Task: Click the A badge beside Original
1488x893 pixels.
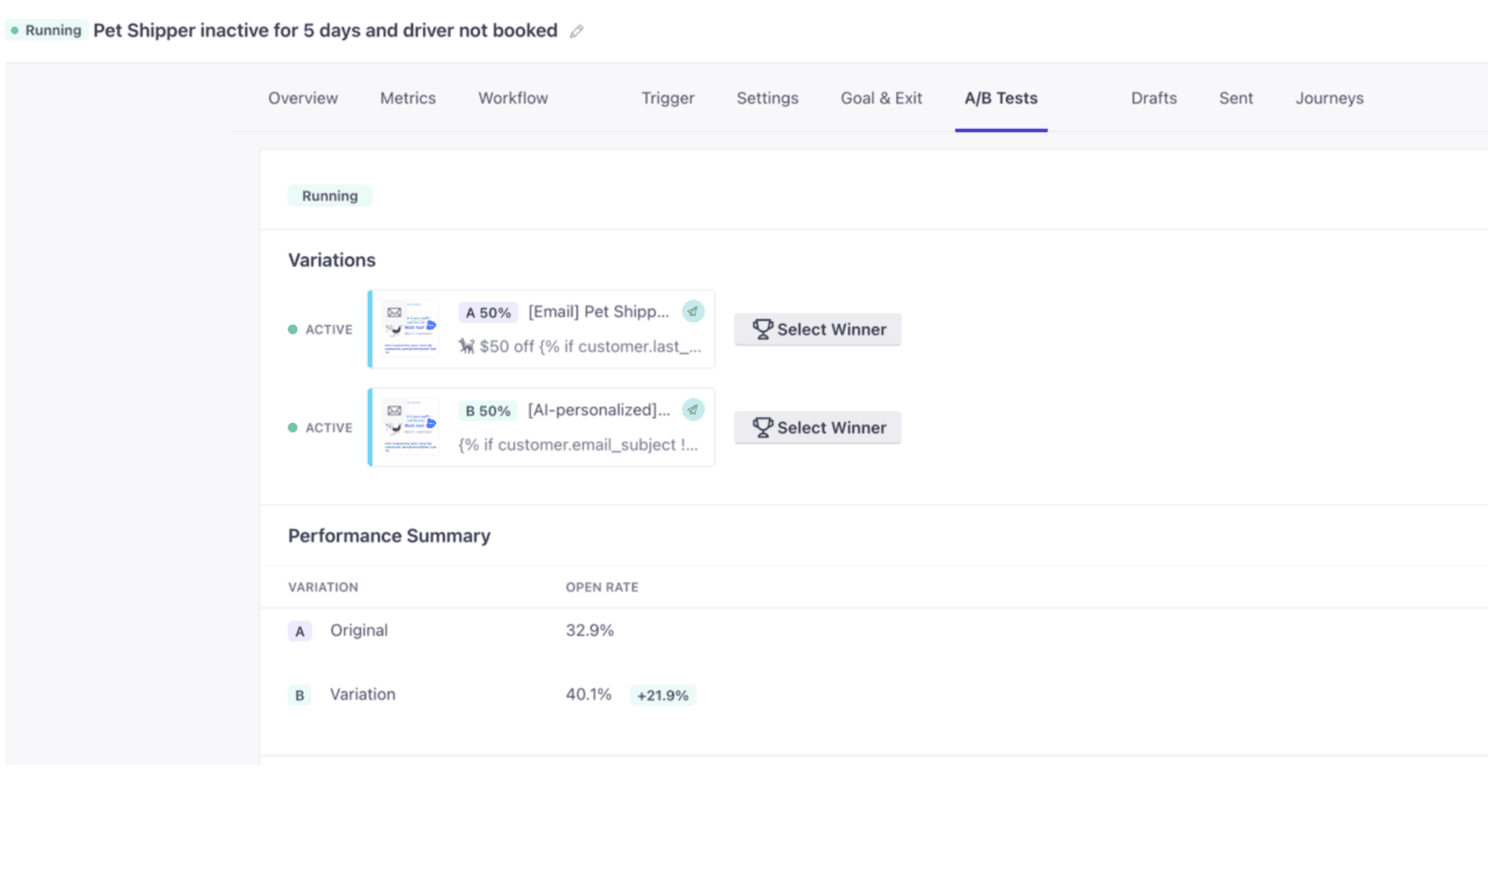Action: tap(300, 631)
